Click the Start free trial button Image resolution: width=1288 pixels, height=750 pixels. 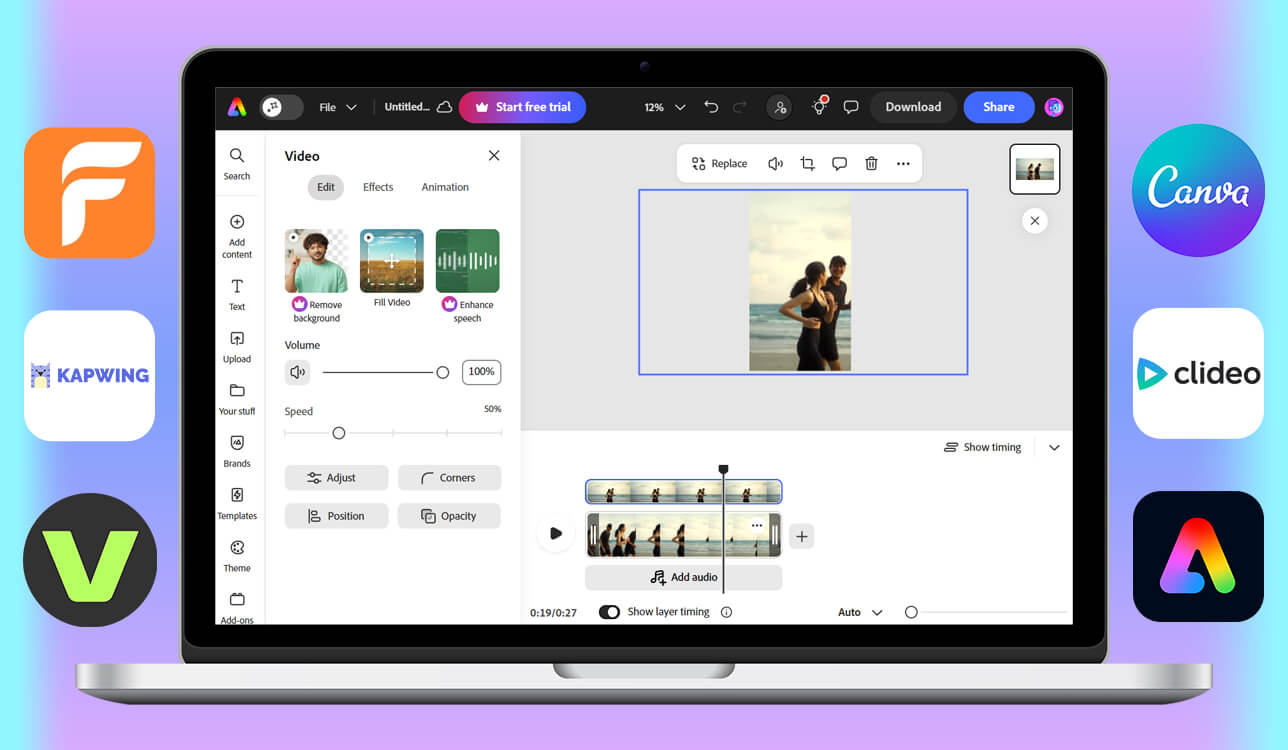click(522, 107)
